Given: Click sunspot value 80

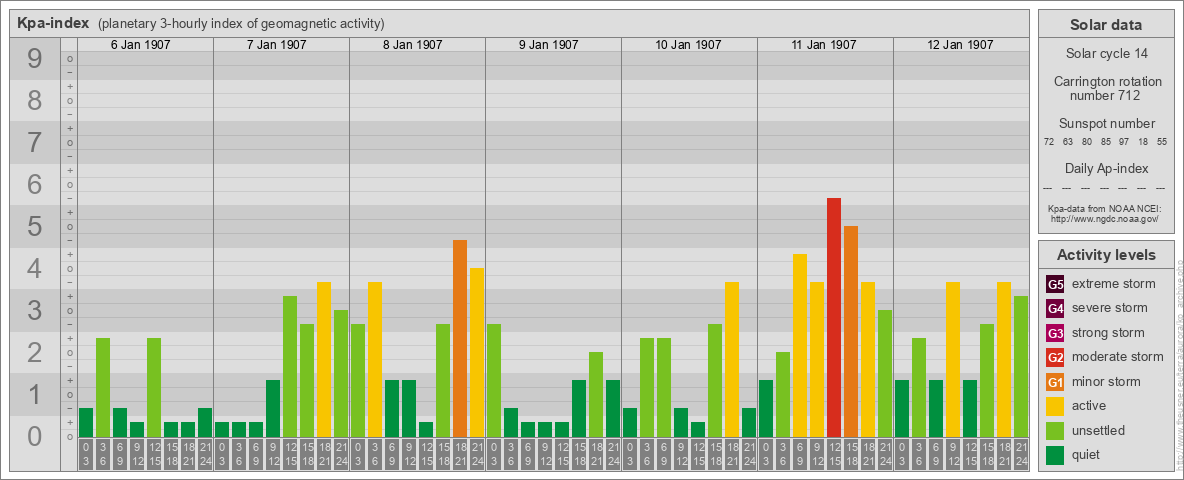Looking at the screenshot, I should tap(1087, 141).
